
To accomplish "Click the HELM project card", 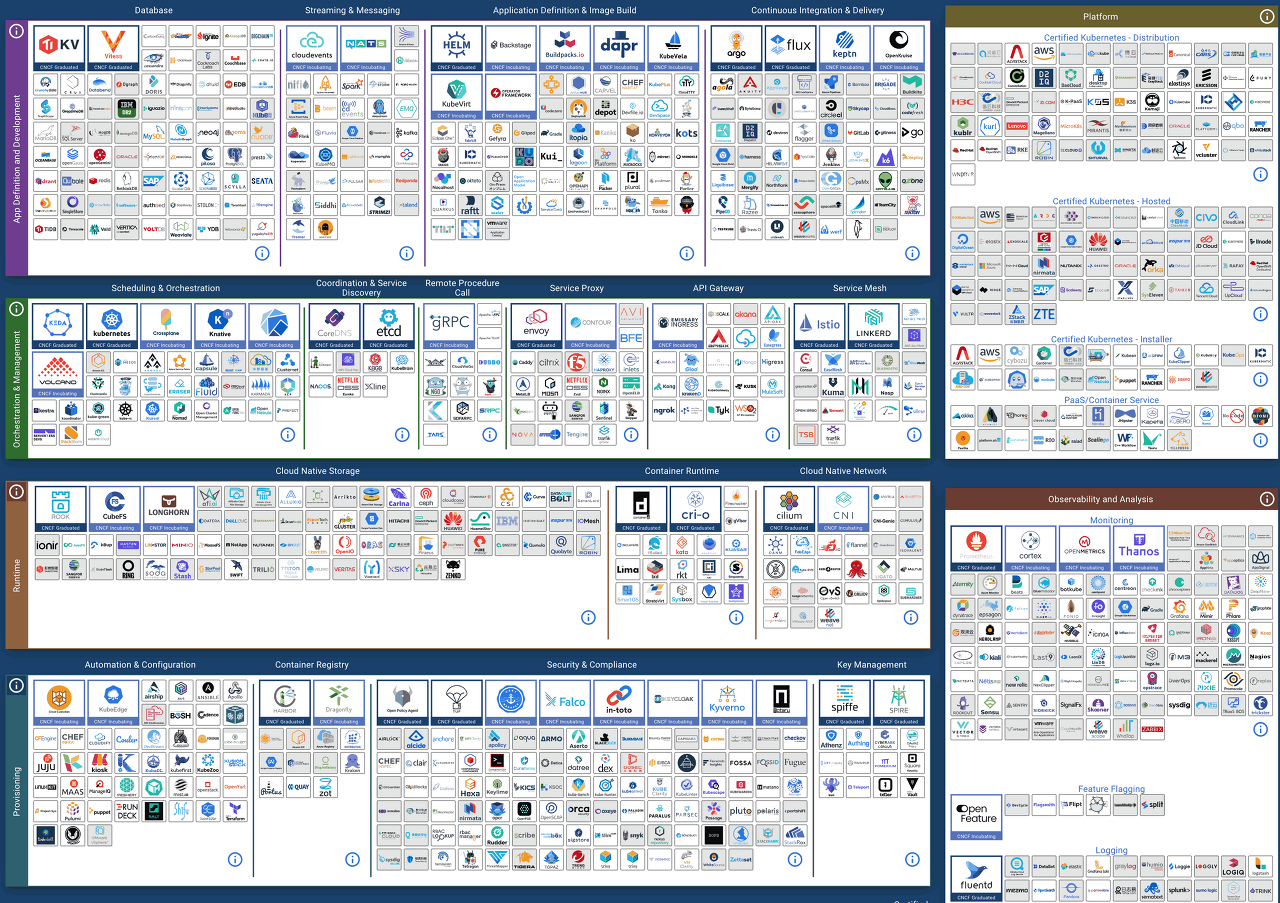I will 457,48.
